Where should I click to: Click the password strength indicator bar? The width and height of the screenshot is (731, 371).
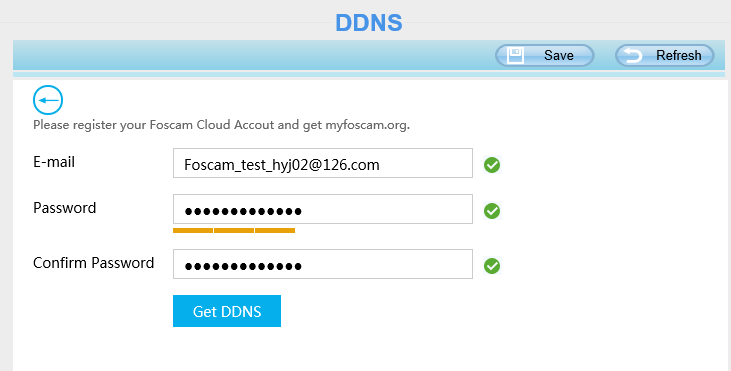[x=234, y=230]
